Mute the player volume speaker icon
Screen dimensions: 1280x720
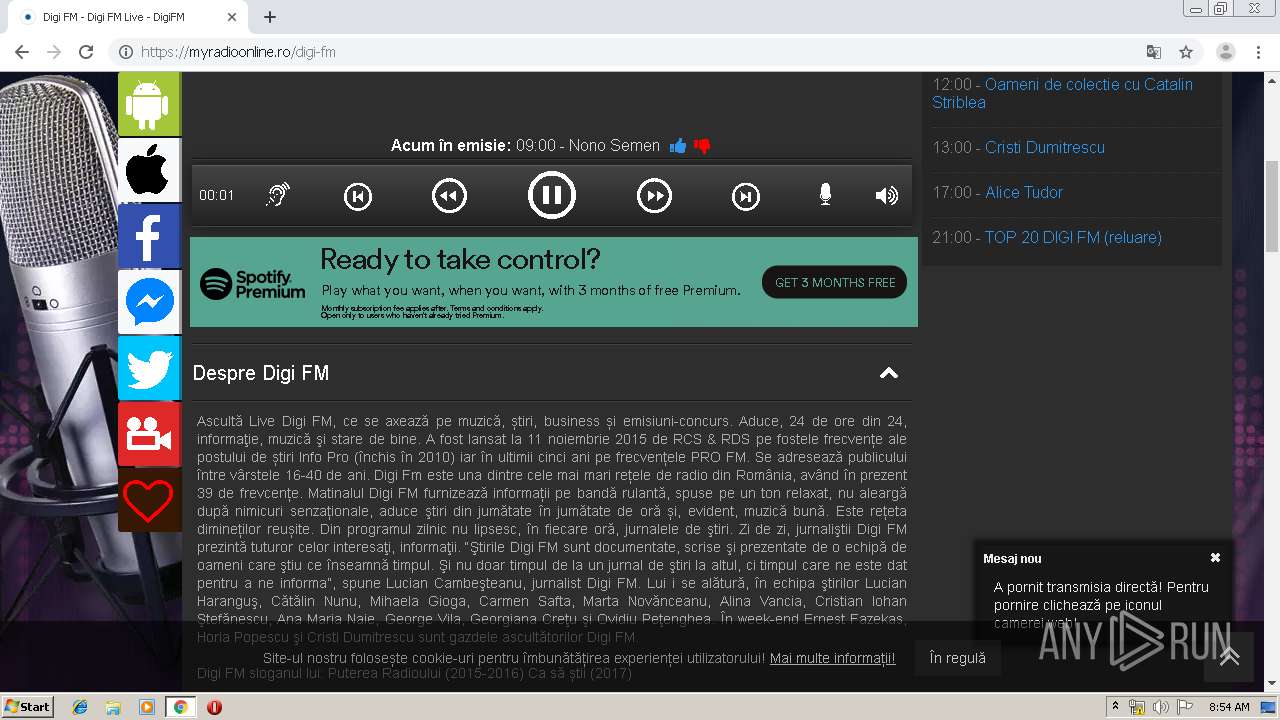pyautogui.click(x=887, y=195)
